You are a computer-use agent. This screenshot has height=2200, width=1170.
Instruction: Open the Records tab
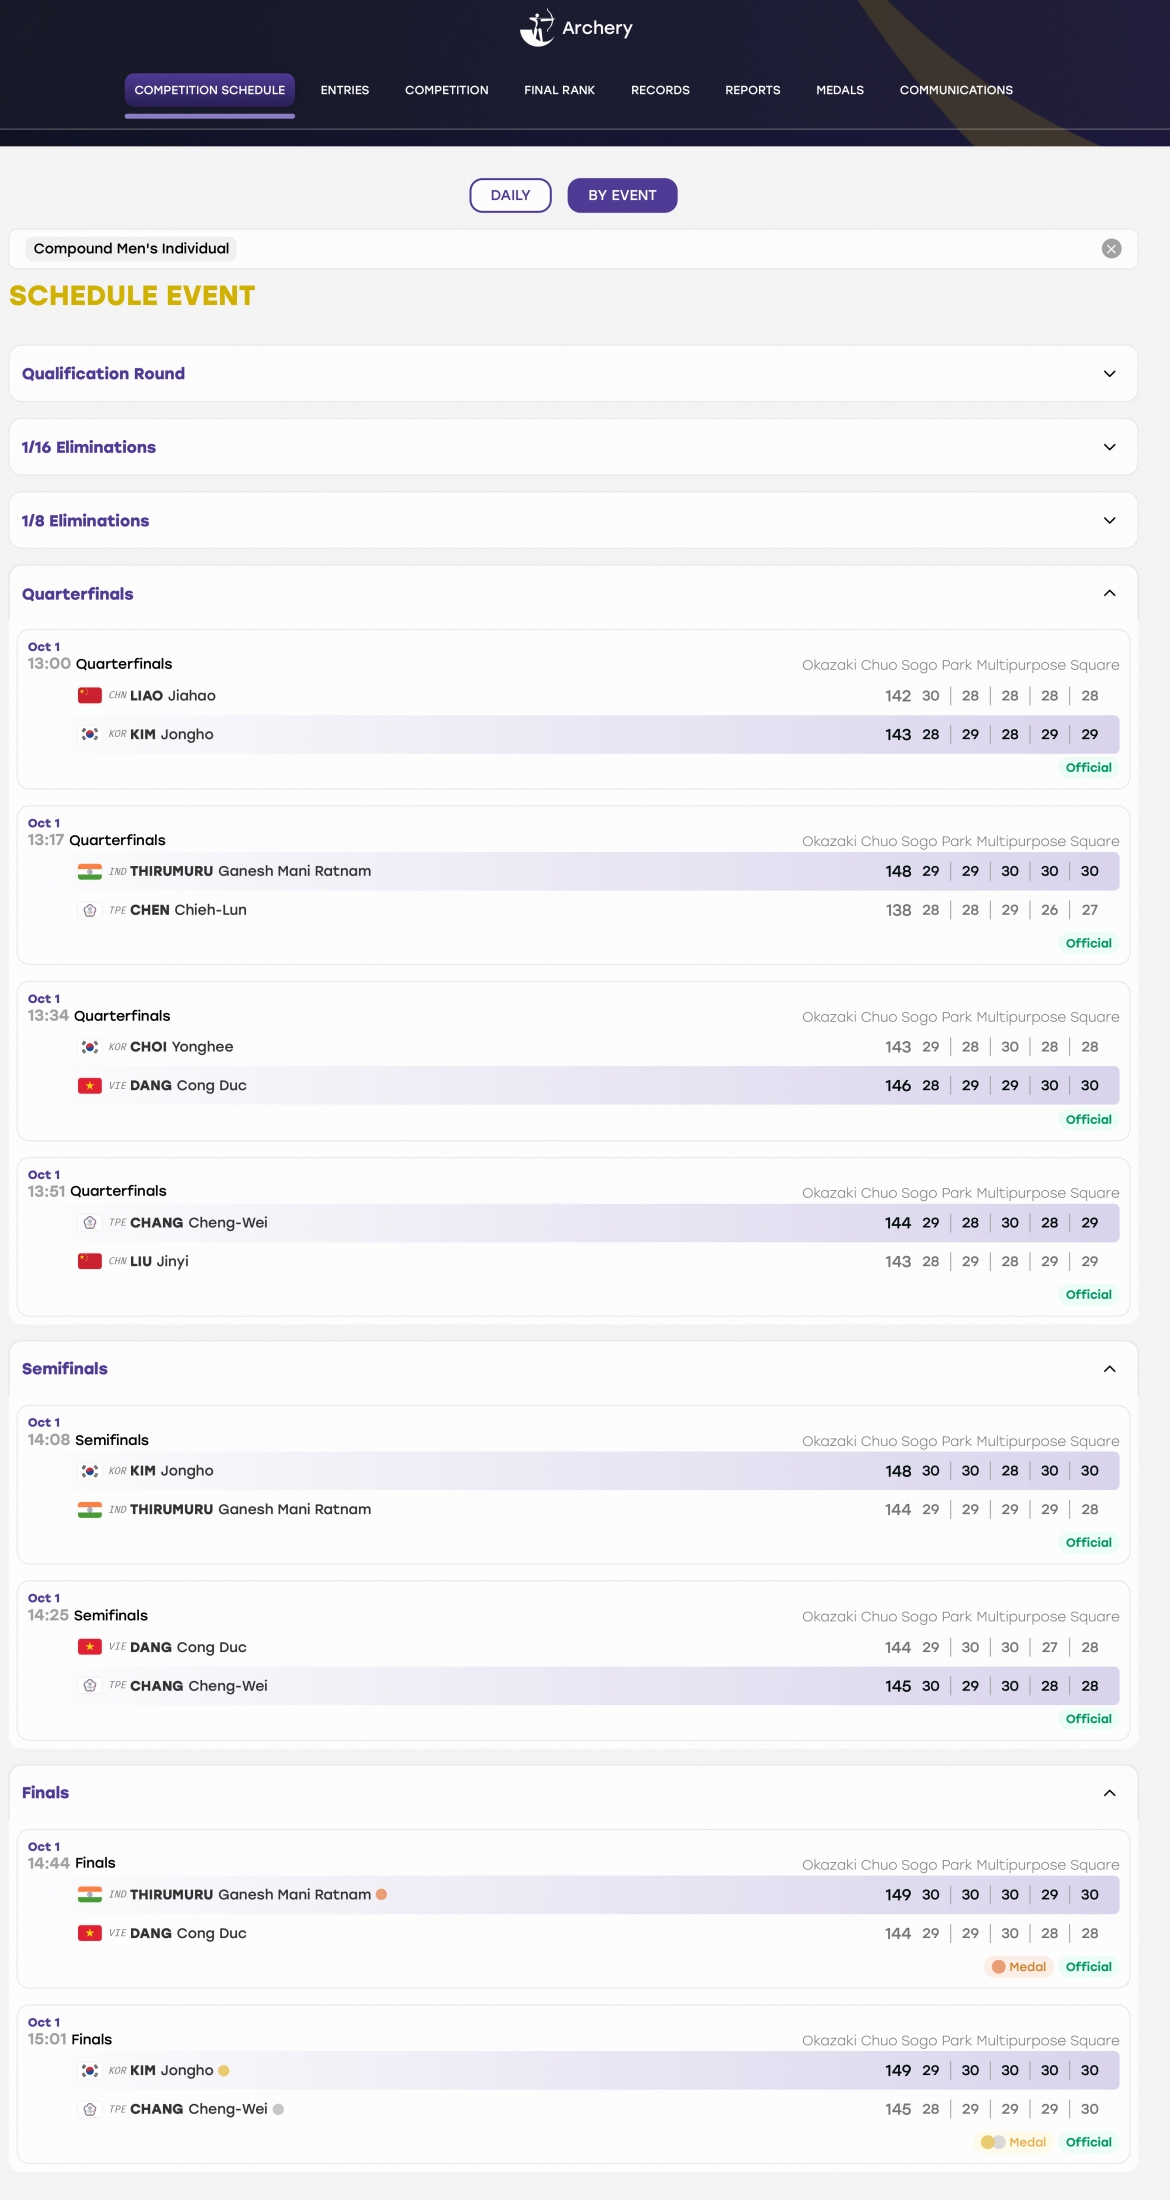(x=660, y=90)
